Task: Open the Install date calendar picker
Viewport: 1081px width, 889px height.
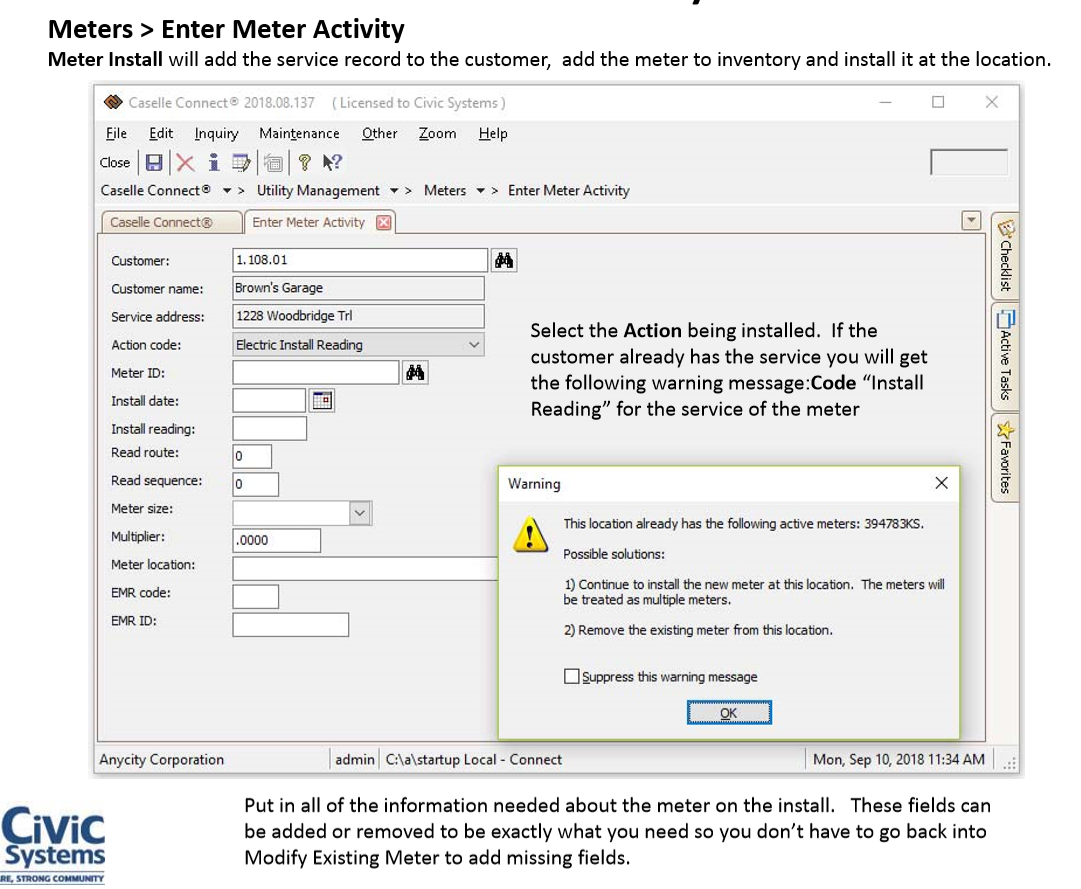Action: point(322,400)
